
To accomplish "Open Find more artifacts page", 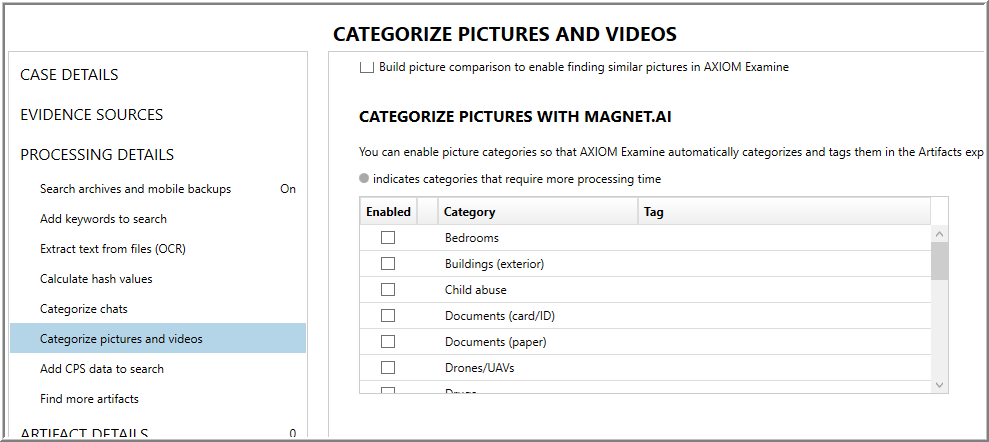I will point(89,399).
